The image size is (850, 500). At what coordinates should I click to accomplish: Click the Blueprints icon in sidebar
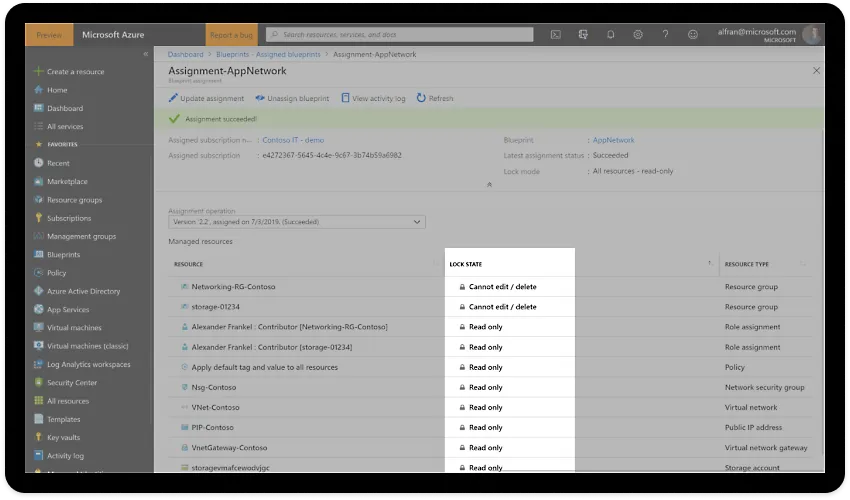point(38,254)
